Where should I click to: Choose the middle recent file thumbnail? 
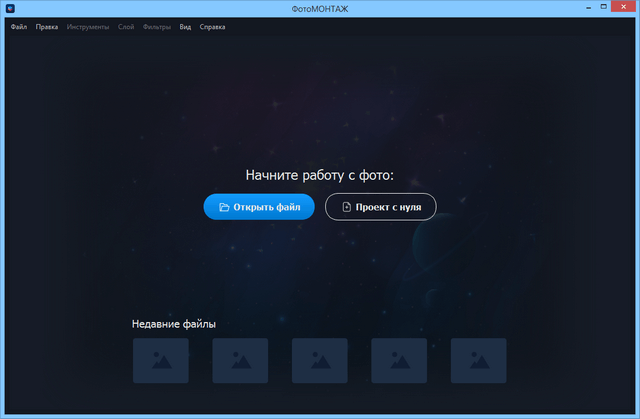coord(320,360)
